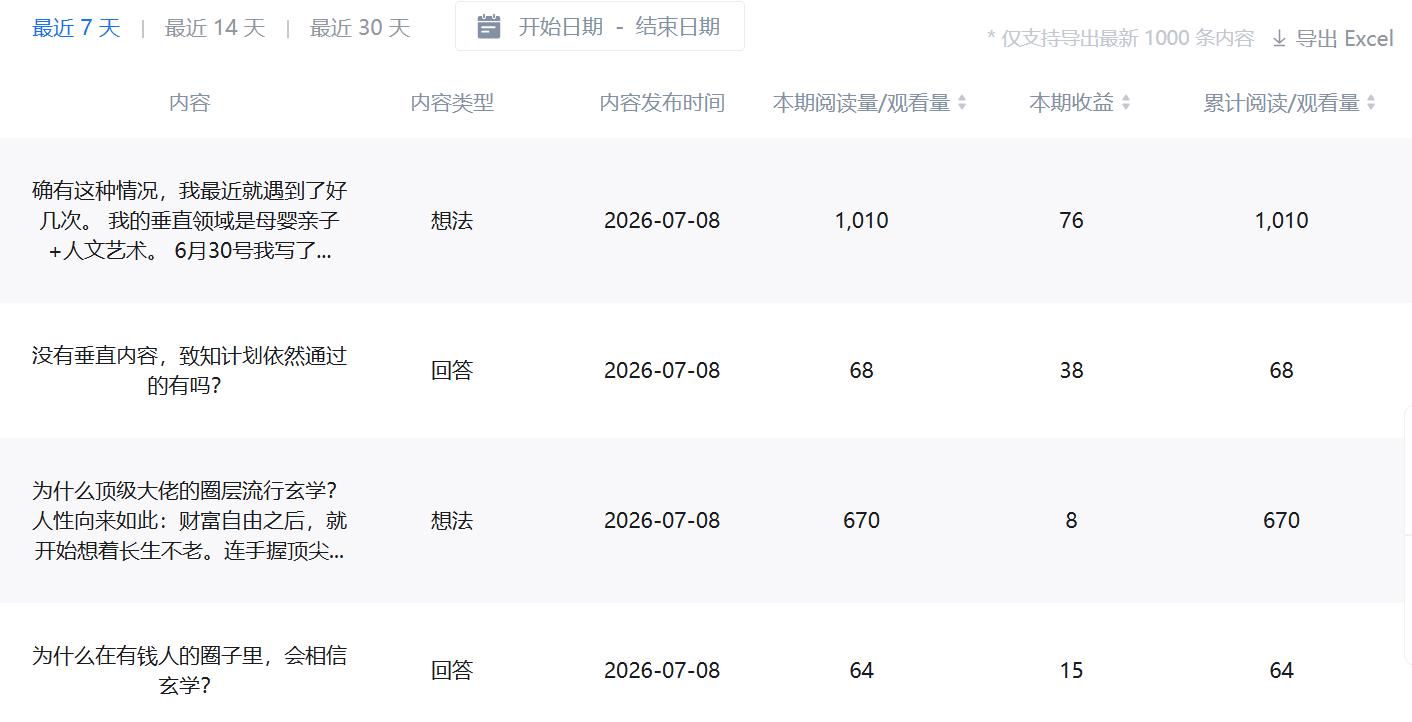This screenshot has width=1412, height=722.
Task: Click the download arrow icon beside 导出 Excel
Action: (1279, 39)
